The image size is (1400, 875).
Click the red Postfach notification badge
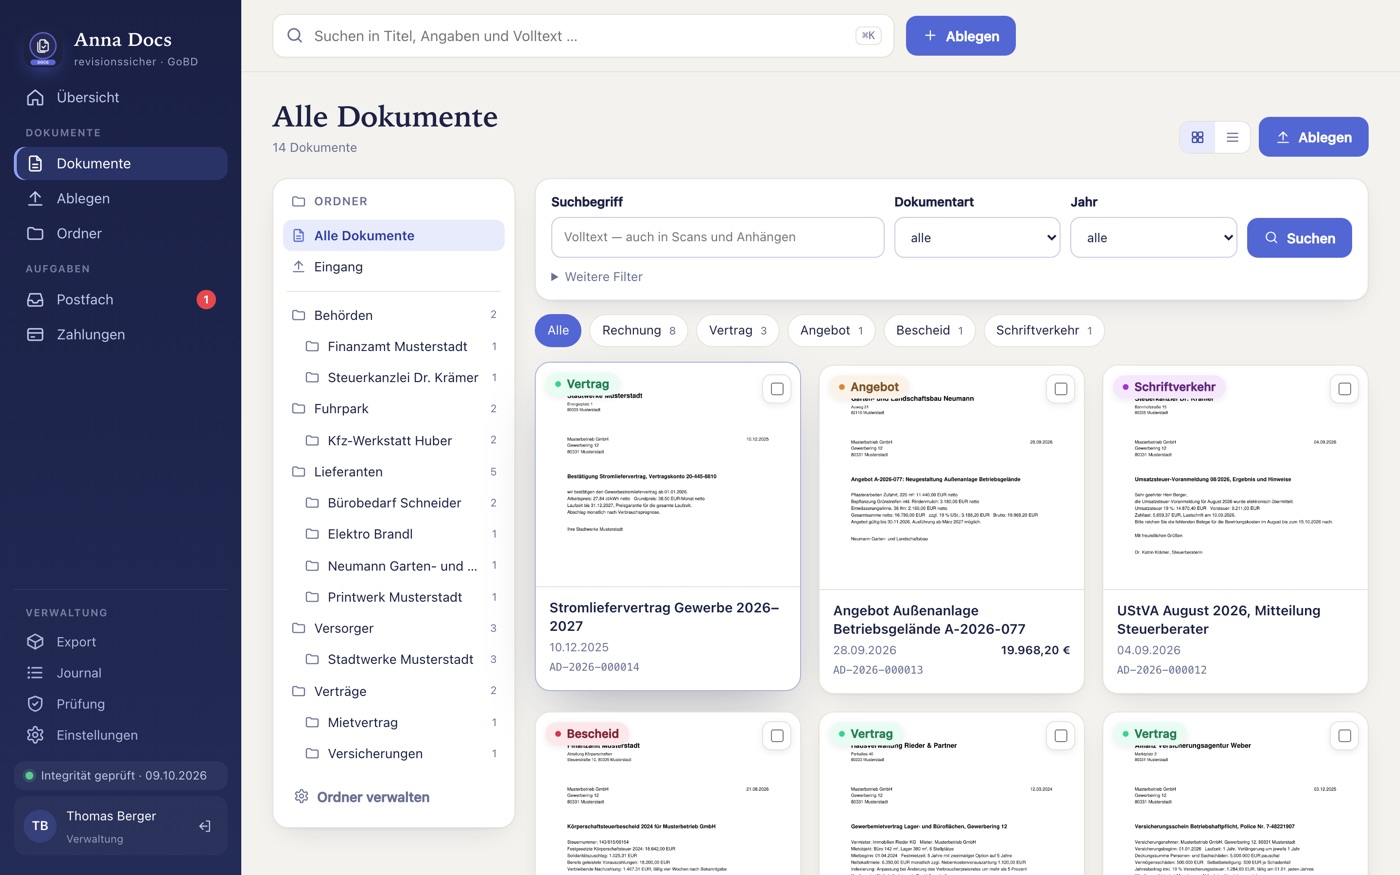[x=206, y=299]
